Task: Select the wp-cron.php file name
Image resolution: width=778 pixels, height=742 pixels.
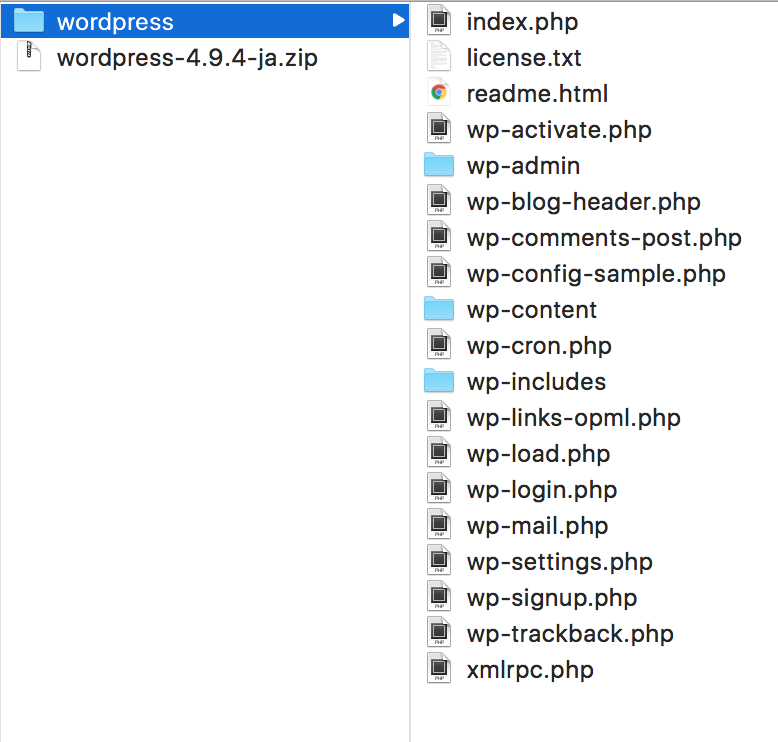Action: 539,345
